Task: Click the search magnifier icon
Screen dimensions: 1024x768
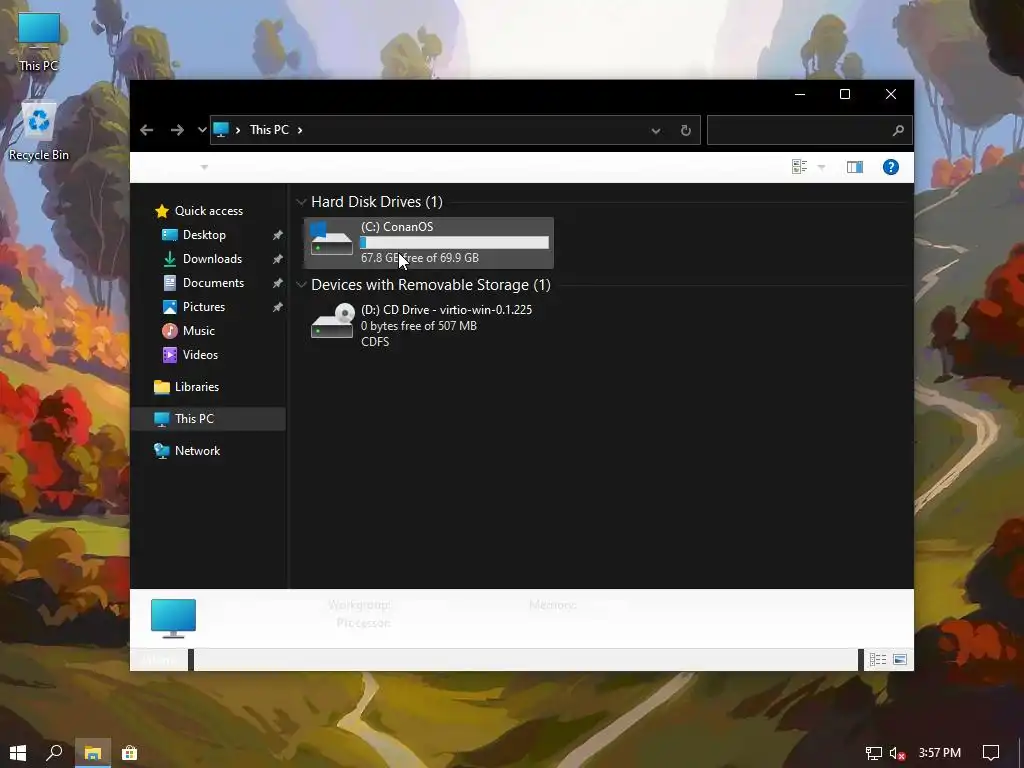Action: (x=898, y=131)
